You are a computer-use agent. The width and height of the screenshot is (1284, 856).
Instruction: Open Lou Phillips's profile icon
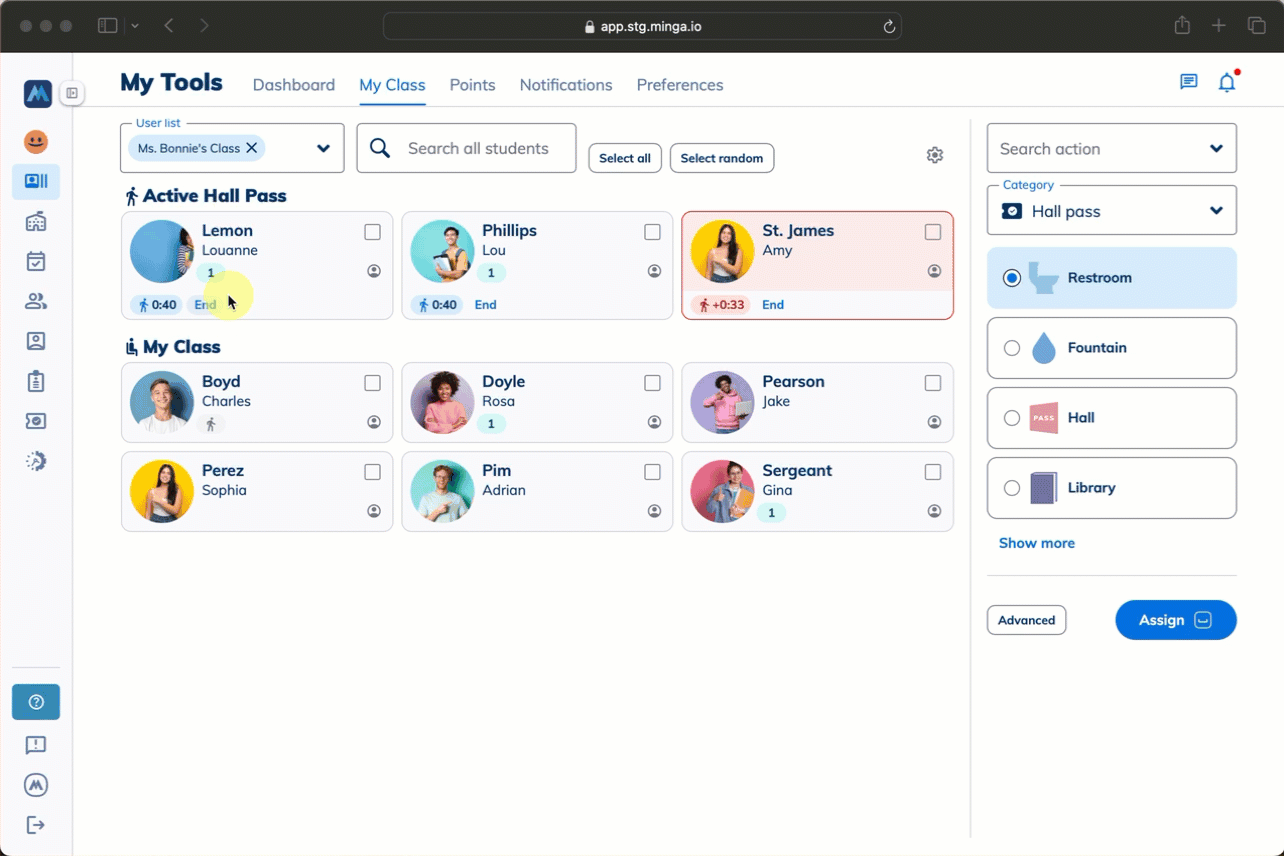[654, 271]
